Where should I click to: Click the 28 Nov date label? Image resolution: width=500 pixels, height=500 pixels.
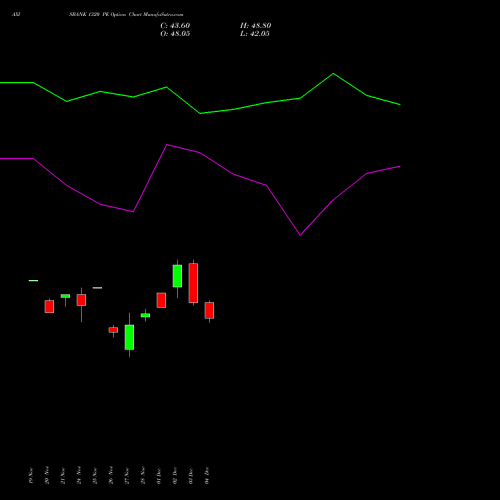tap(143, 476)
